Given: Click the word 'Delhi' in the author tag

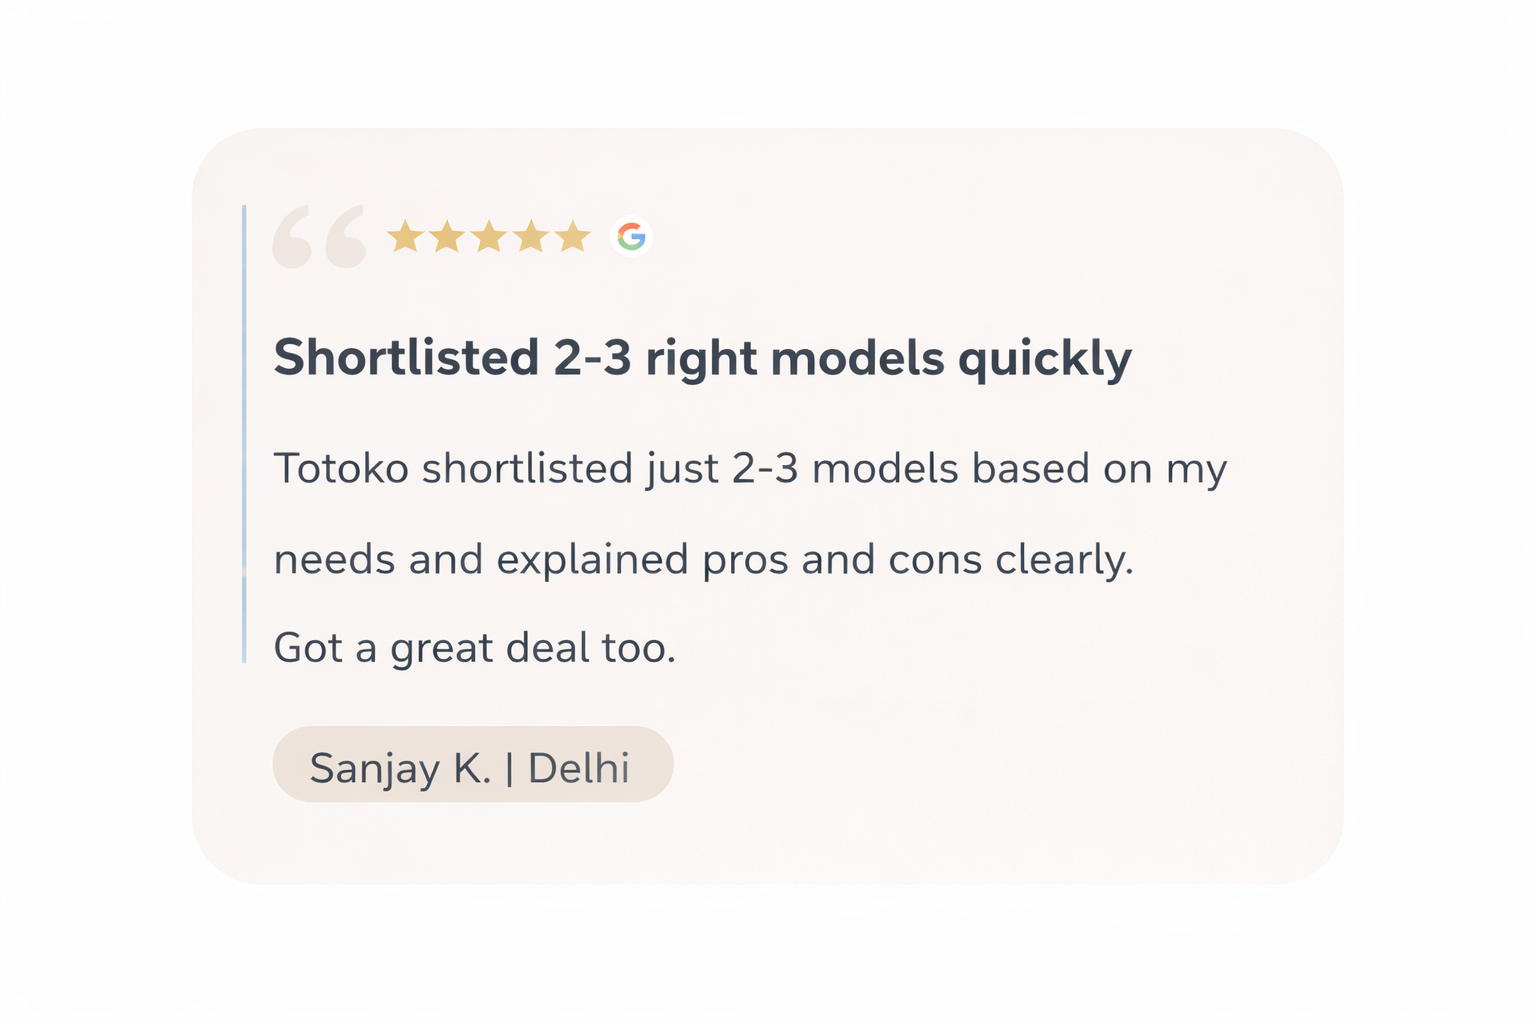Looking at the screenshot, I should [x=578, y=768].
